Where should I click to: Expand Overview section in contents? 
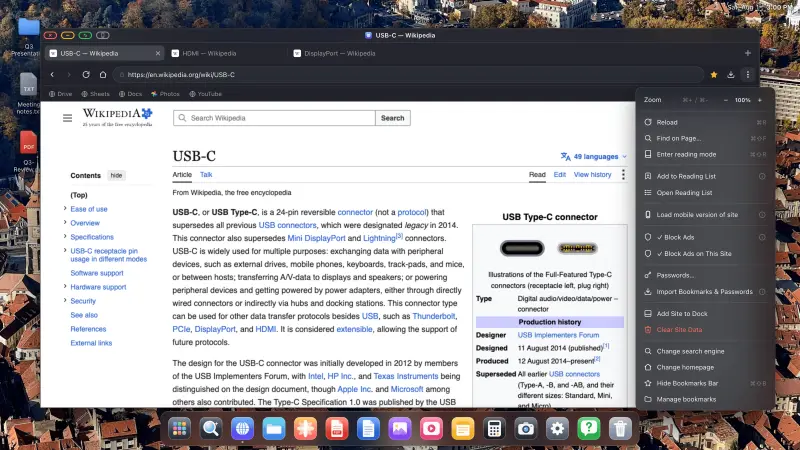[x=65, y=222]
